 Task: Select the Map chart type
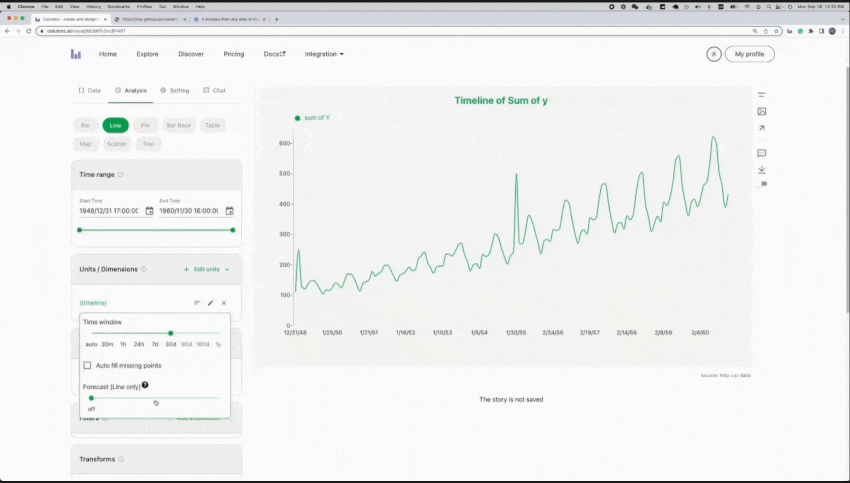[85, 144]
